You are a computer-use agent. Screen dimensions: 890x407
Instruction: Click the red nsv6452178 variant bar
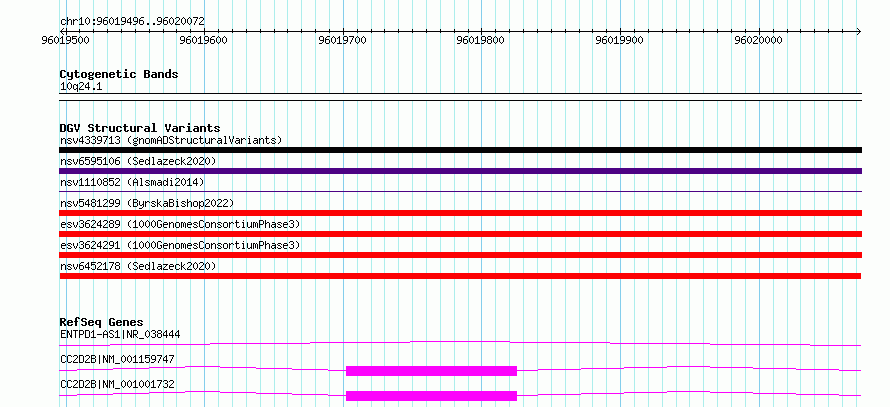click(460, 276)
